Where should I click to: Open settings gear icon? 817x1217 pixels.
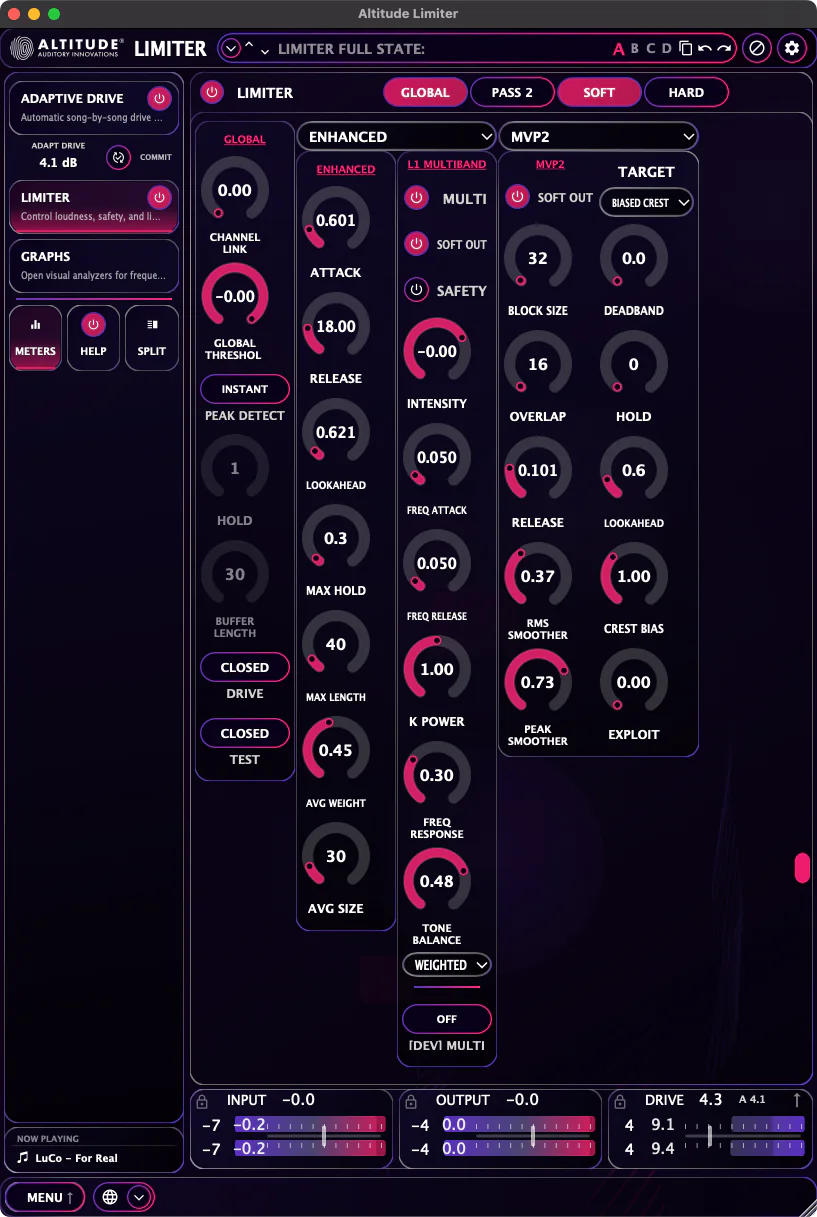tap(792, 48)
